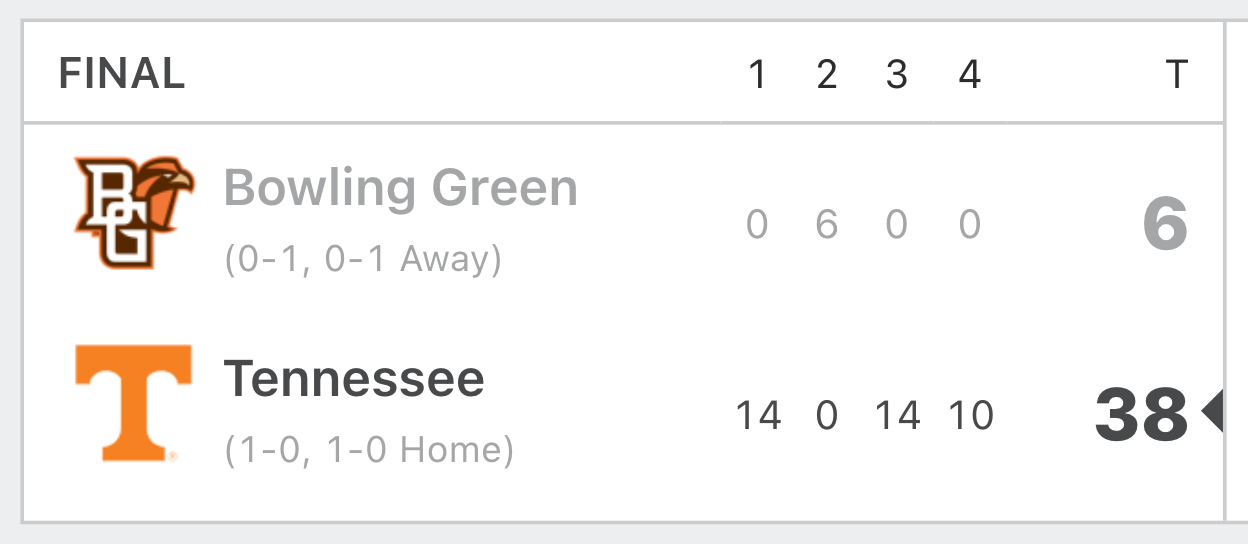Select the third quarter column header
The height and width of the screenshot is (544, 1248).
(897, 74)
